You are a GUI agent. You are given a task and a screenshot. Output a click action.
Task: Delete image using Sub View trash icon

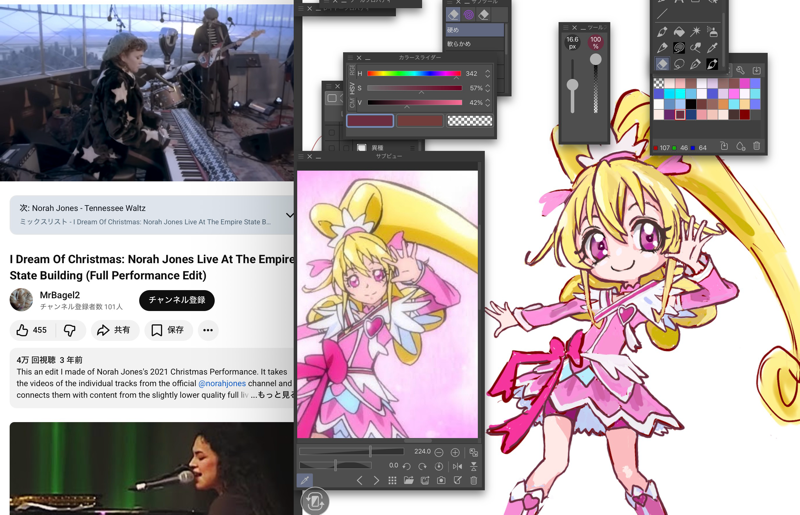(474, 481)
